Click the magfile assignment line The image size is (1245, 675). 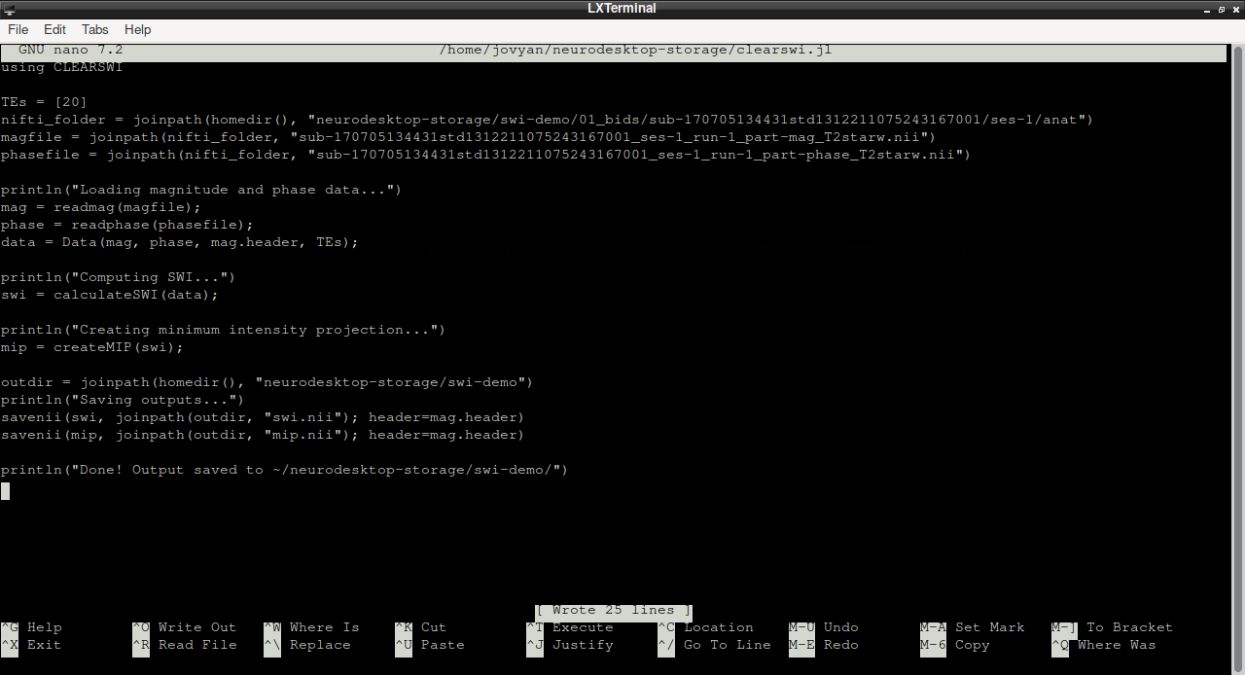coord(468,137)
